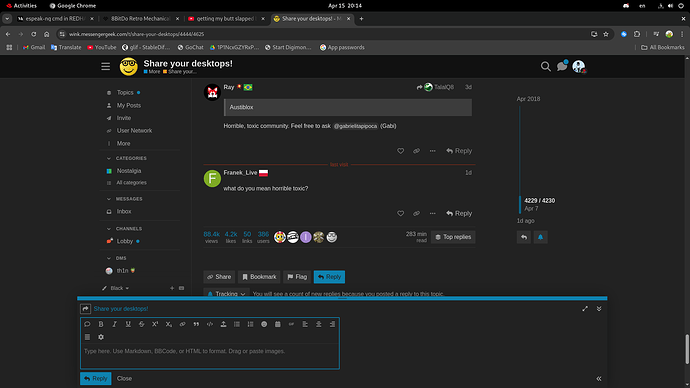Open the chat notifications bubble
The width and height of the screenshot is (690, 388).
[x=562, y=66]
